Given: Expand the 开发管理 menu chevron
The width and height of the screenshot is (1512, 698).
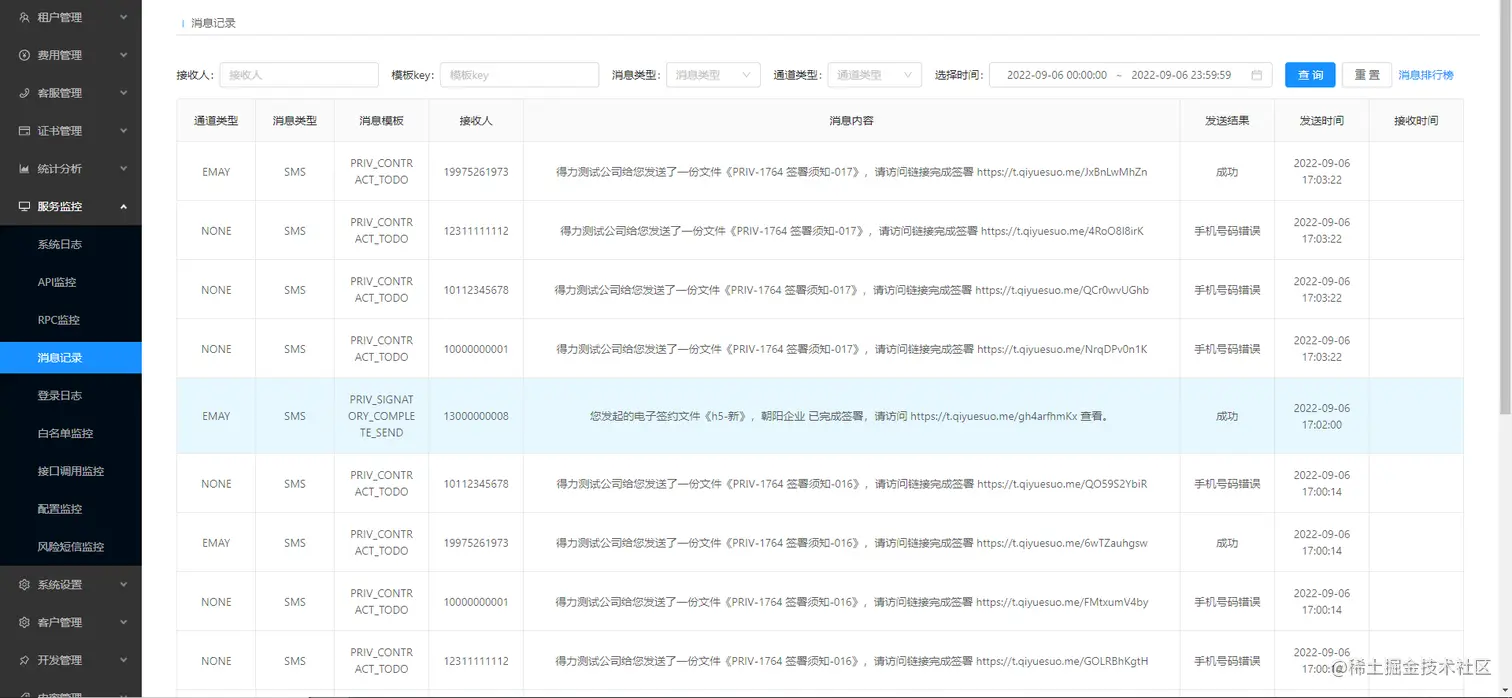Looking at the screenshot, I should [123, 661].
